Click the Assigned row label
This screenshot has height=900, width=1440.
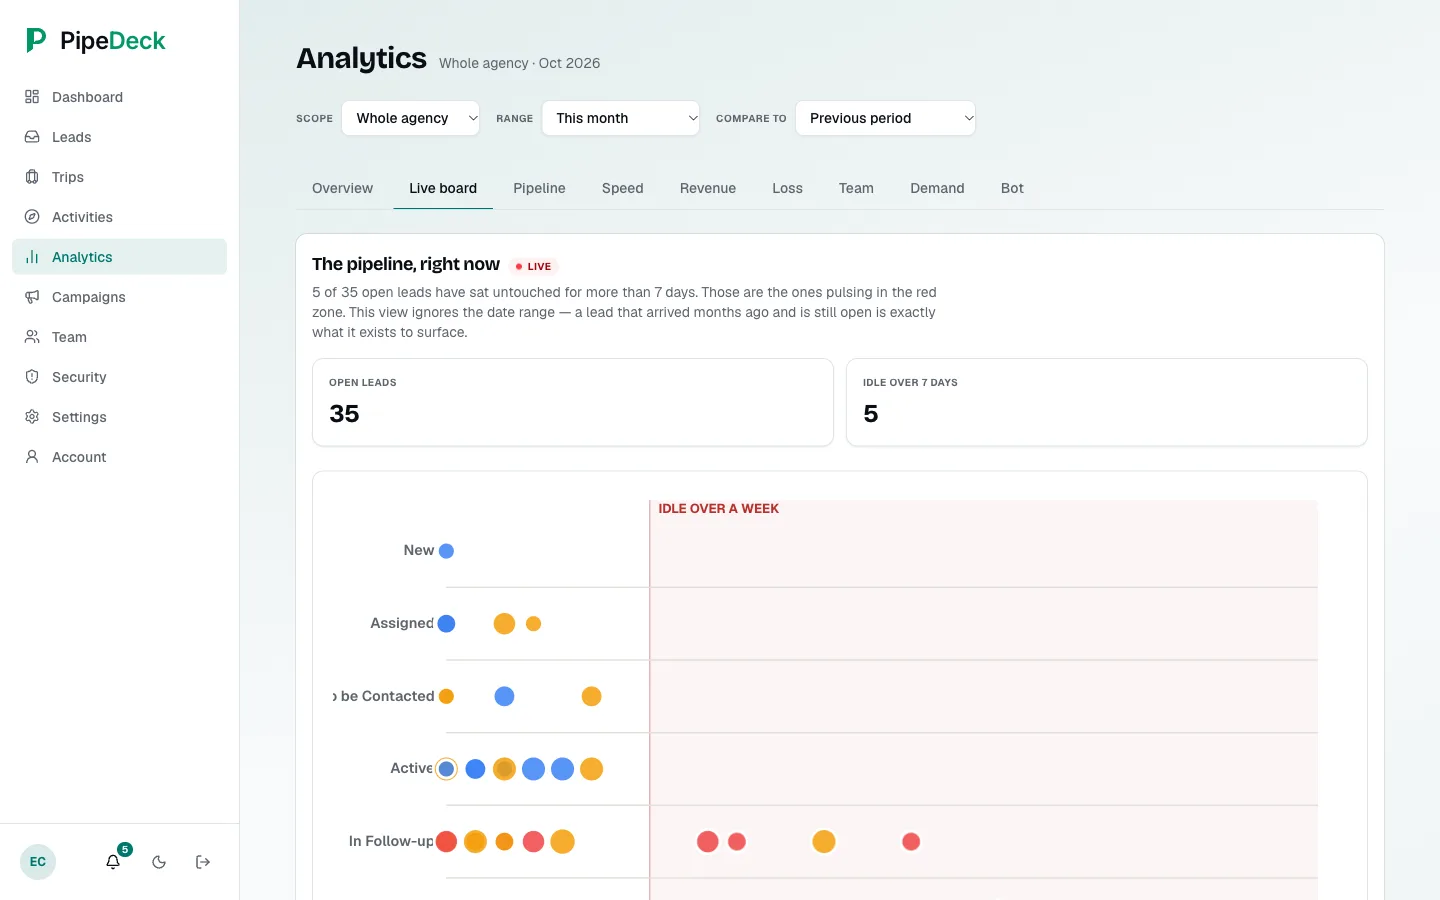click(x=402, y=623)
